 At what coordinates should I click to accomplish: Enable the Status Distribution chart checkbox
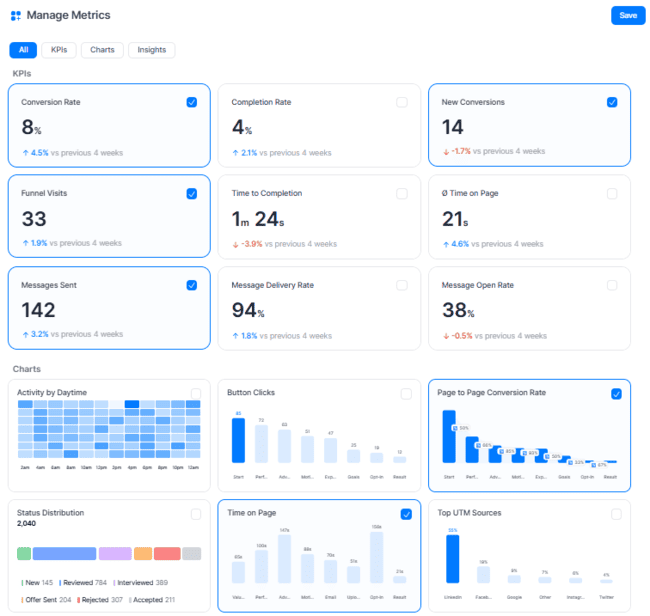tap(196, 514)
